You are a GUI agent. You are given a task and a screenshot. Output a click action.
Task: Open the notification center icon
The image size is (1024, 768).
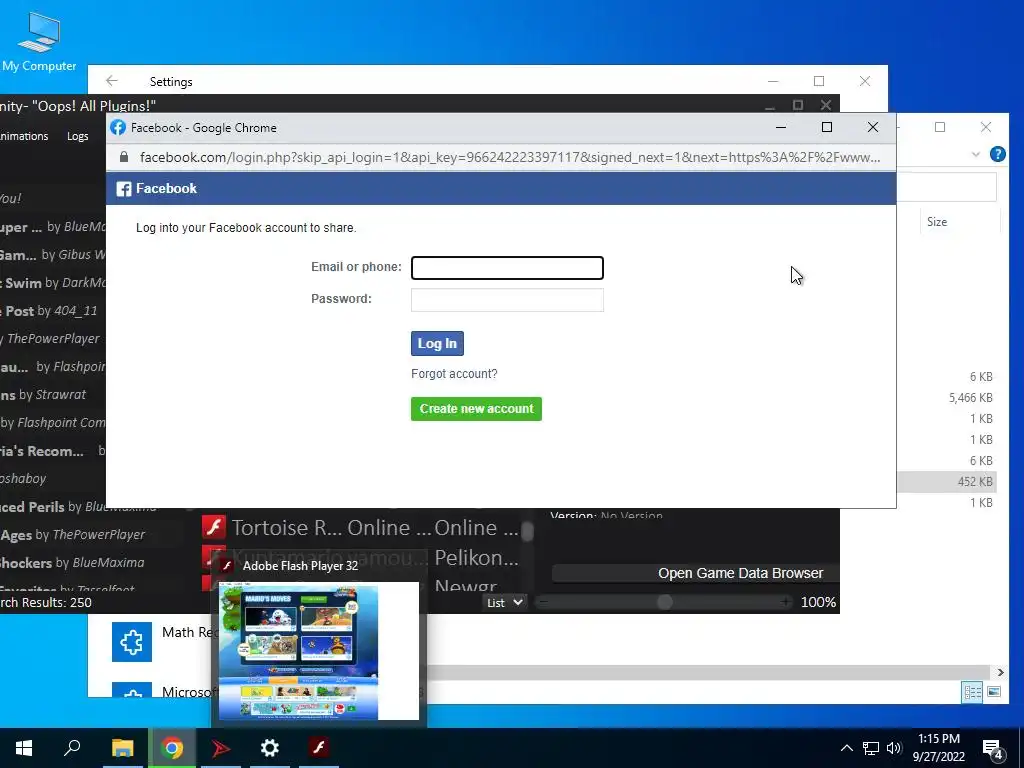point(993,749)
